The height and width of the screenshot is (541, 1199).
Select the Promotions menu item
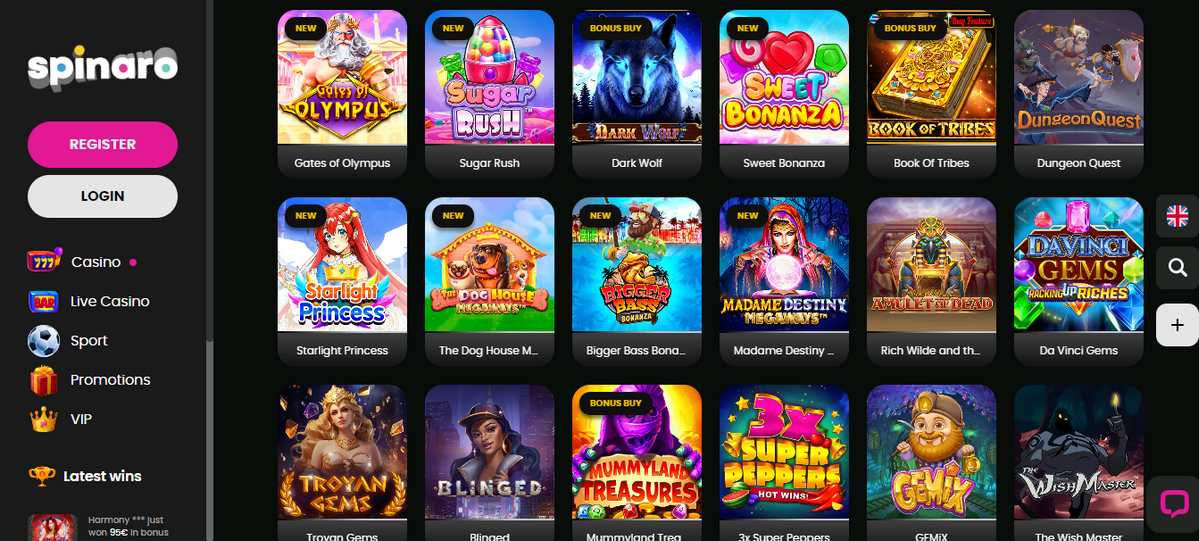(110, 380)
